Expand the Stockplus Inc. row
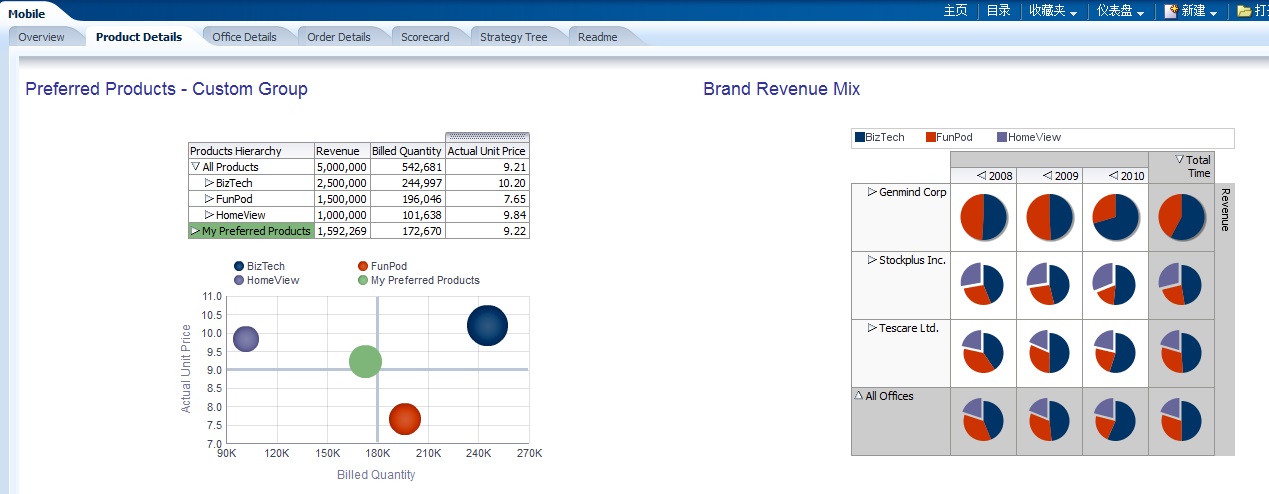This screenshot has height=494, width=1269. point(872,259)
